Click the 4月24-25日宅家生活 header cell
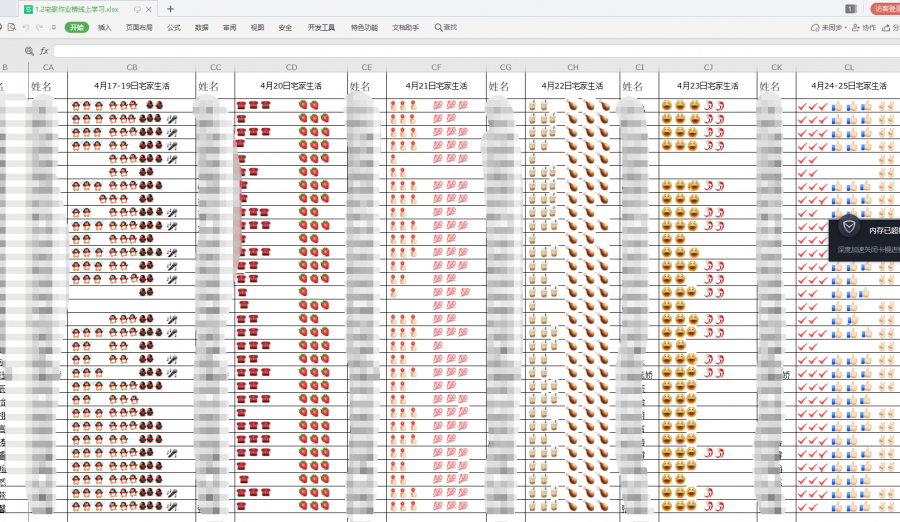Screen dimensions: 900x522 click(x=848, y=86)
